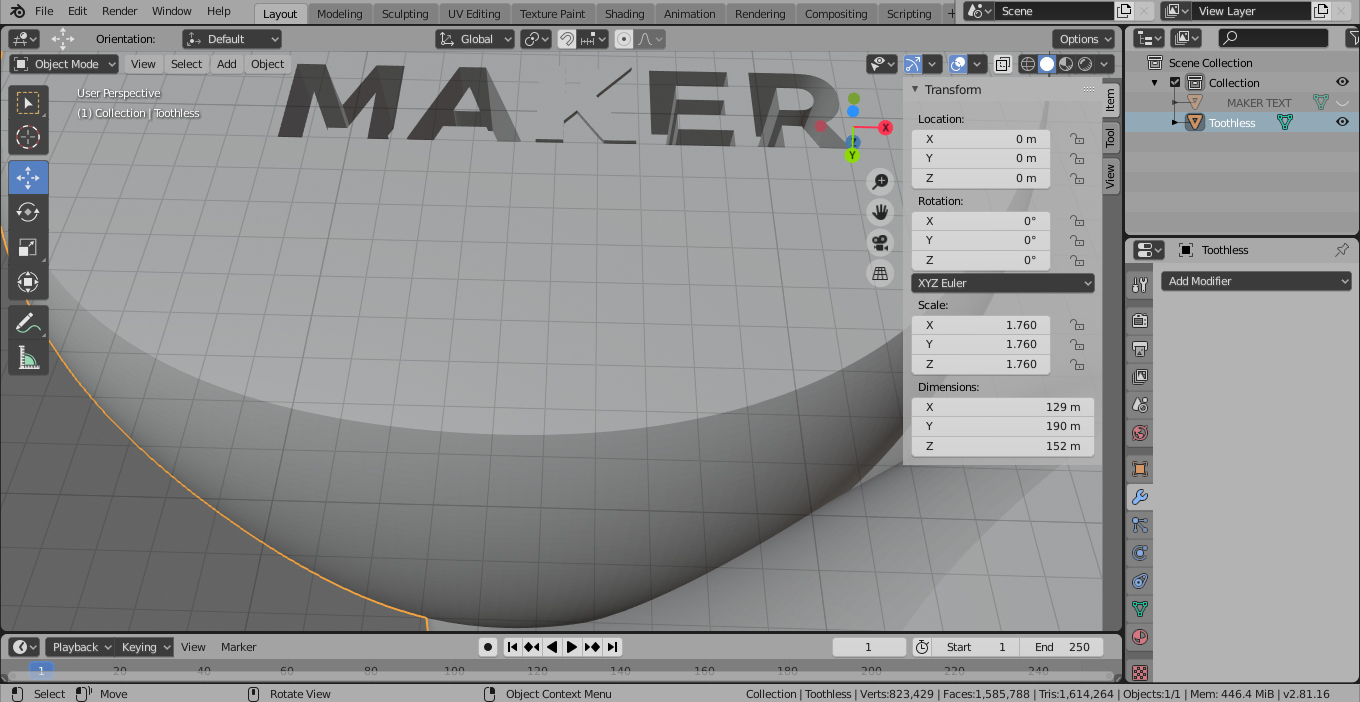1360x702 pixels.
Task: Open the Object Mode dropdown
Action: 65,64
